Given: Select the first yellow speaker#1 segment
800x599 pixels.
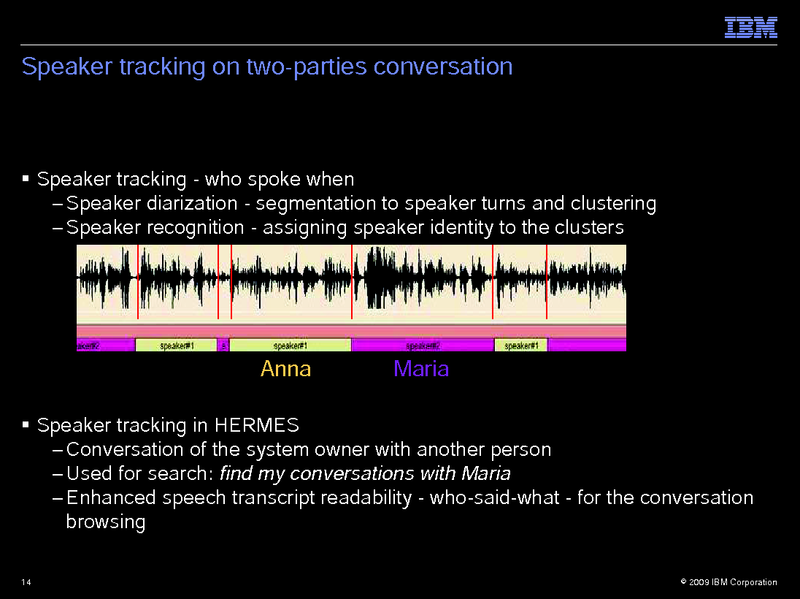Looking at the screenshot, I should tap(176, 345).
